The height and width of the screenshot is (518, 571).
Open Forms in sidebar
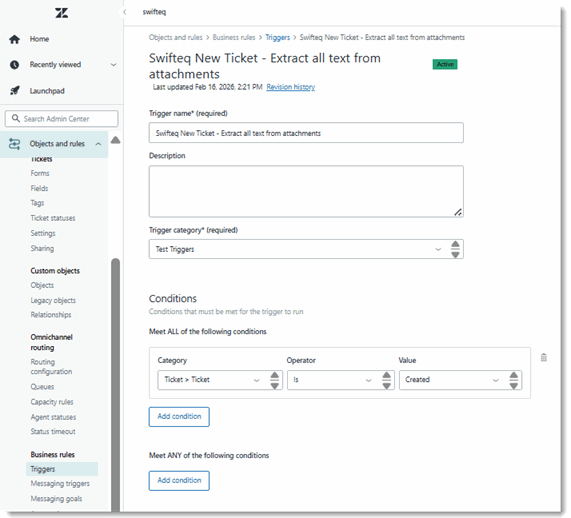click(x=40, y=173)
